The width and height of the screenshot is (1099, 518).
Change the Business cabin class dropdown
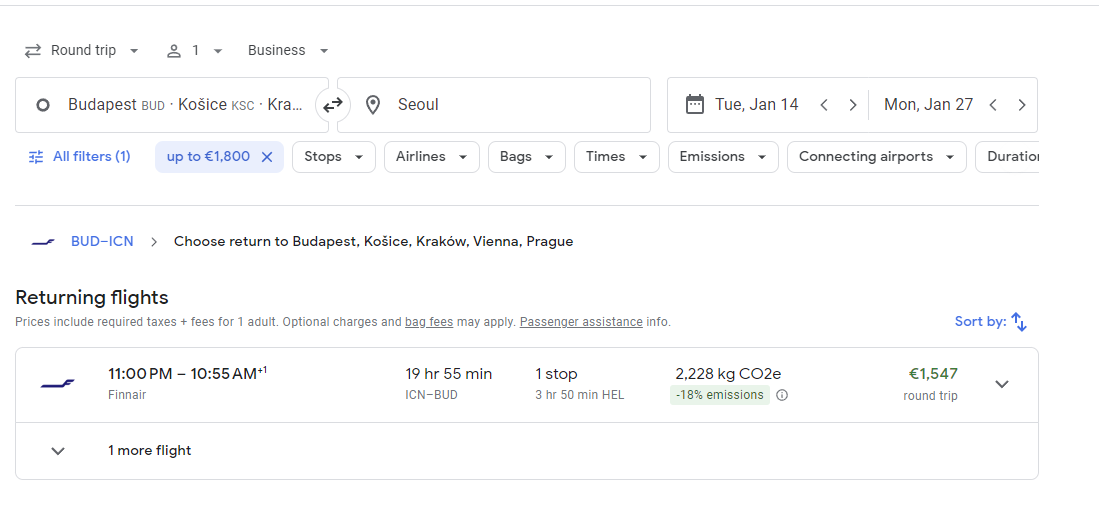[288, 51]
